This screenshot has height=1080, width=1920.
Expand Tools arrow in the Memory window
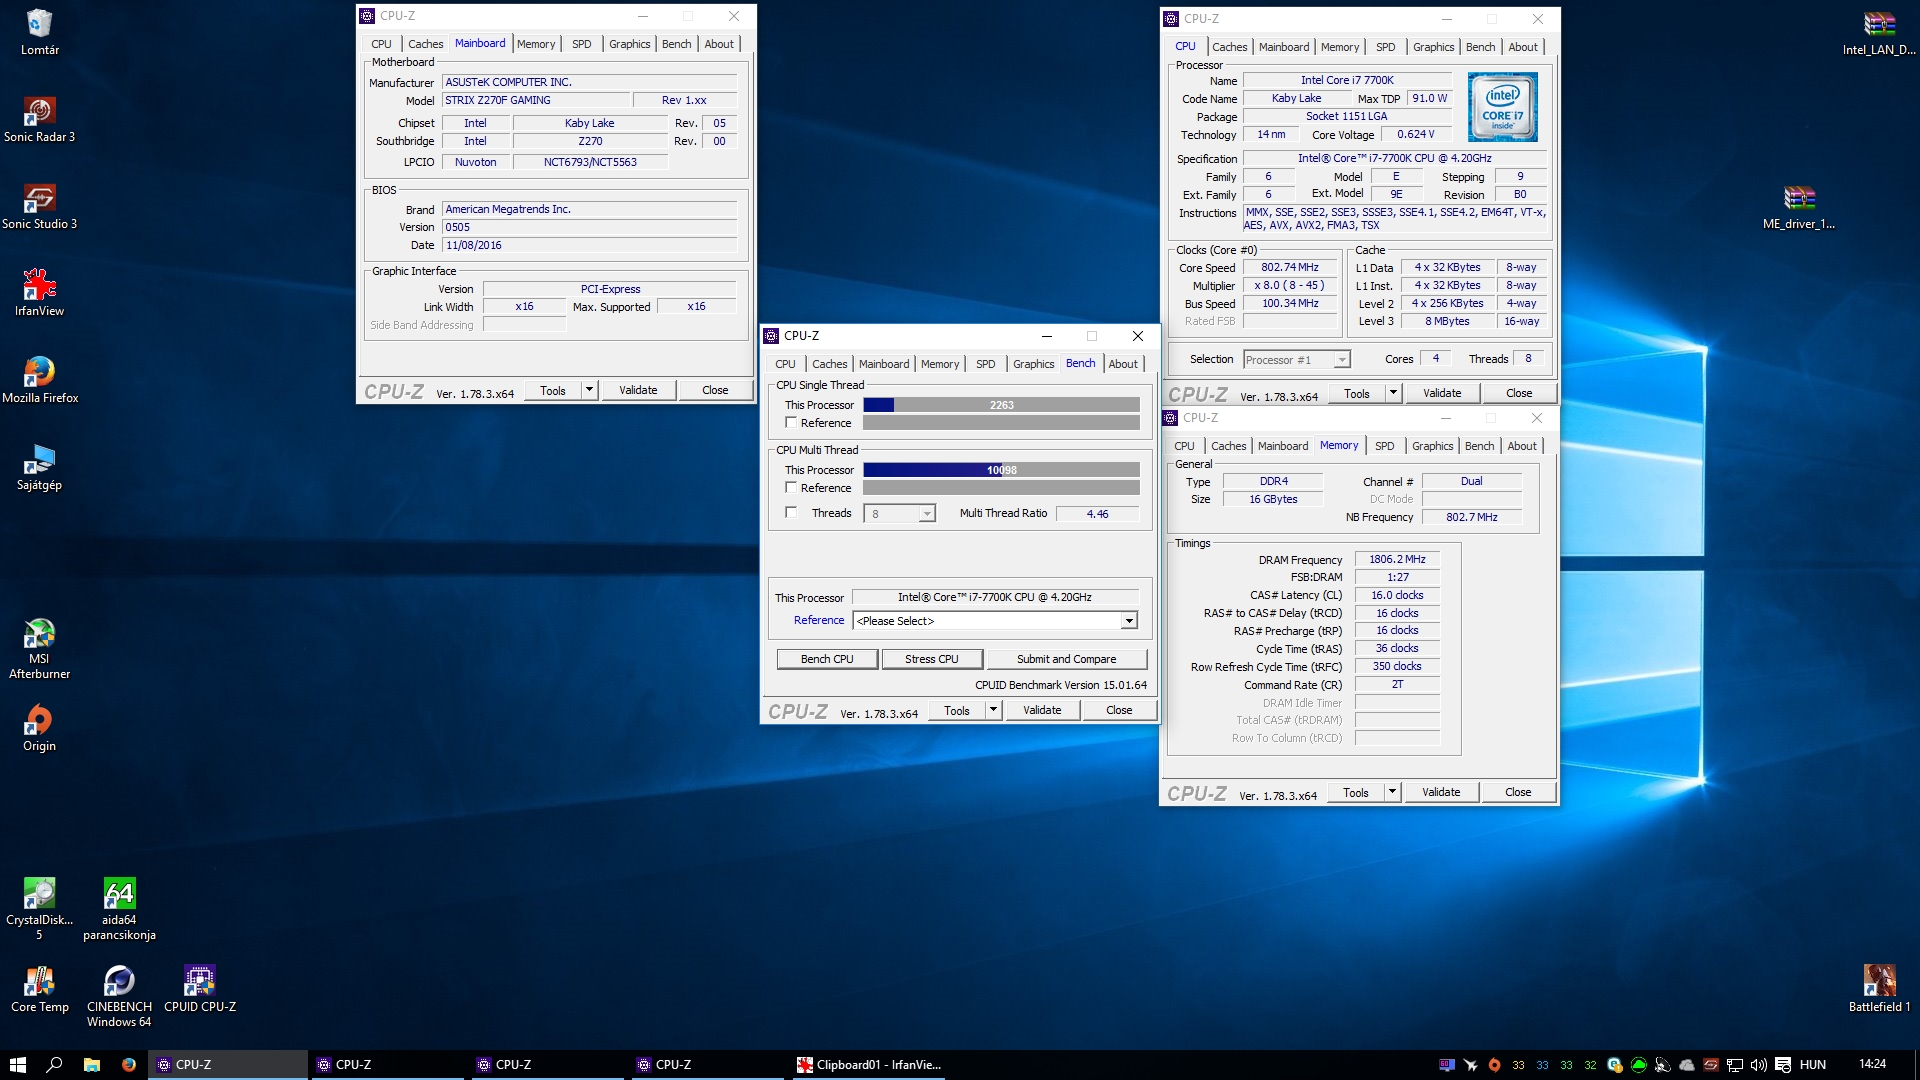pyautogui.click(x=1392, y=792)
